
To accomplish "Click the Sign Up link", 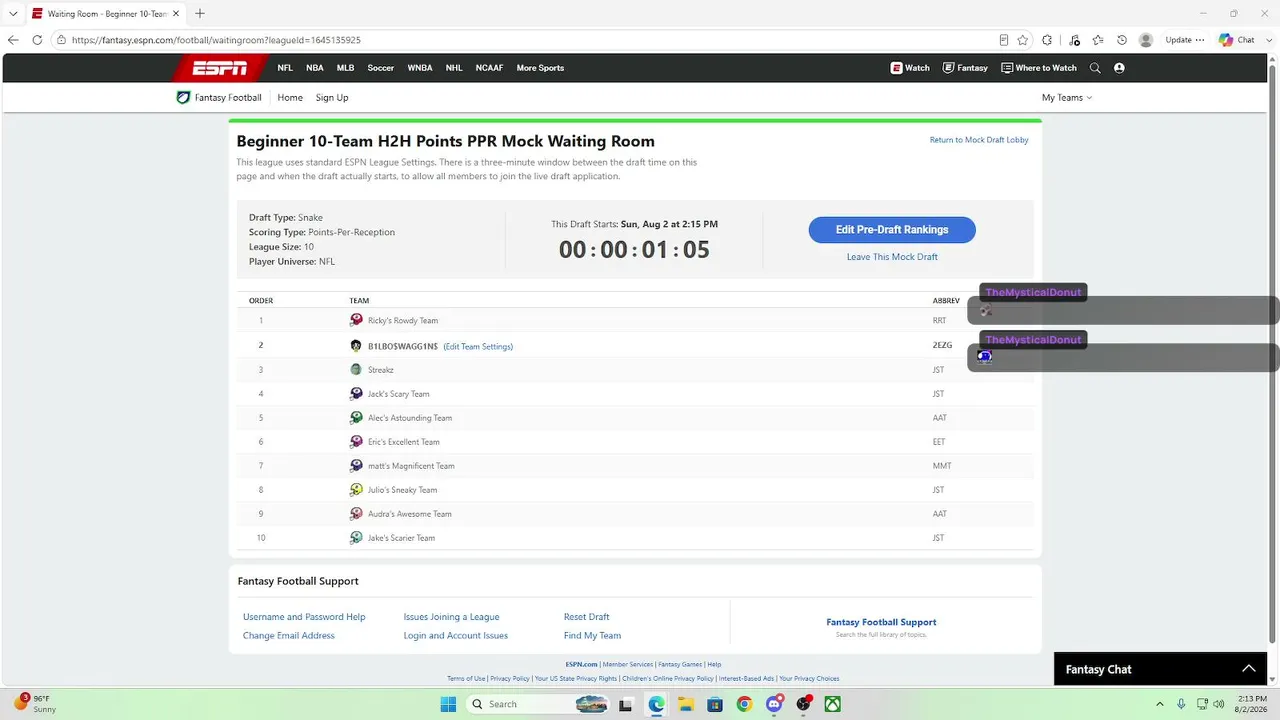I will click(332, 98).
